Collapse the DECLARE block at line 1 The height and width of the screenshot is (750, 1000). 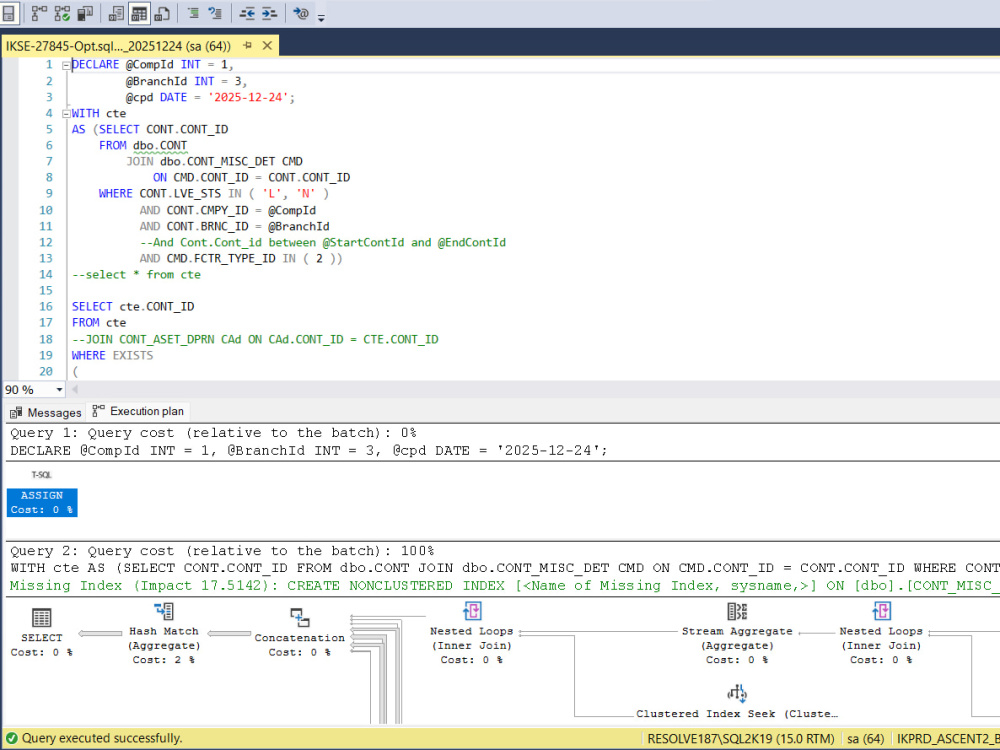click(x=66, y=65)
